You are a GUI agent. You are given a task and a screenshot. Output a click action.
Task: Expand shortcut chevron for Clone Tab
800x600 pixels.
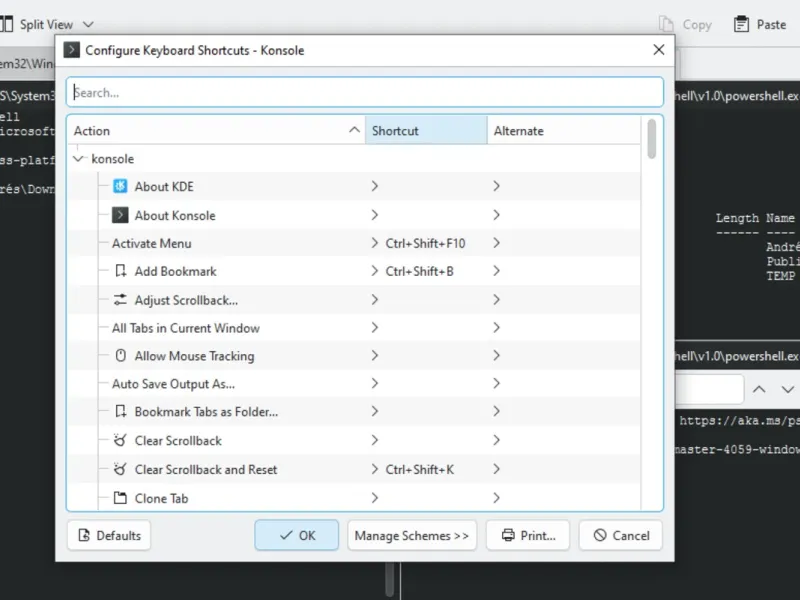pos(374,497)
